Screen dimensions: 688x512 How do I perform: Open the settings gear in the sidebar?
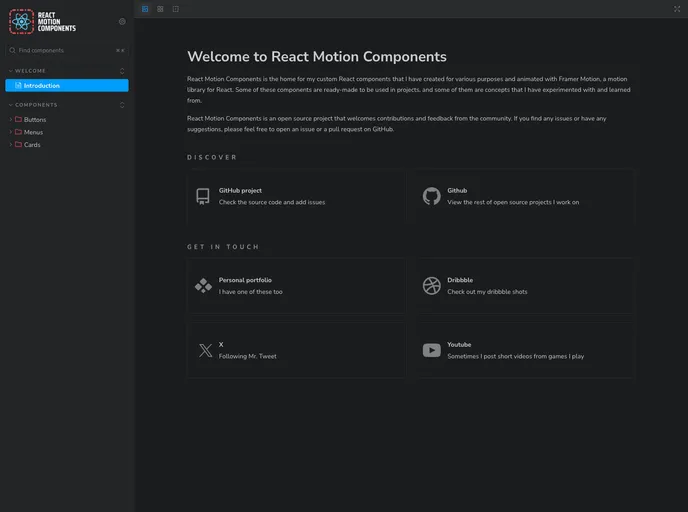122,21
